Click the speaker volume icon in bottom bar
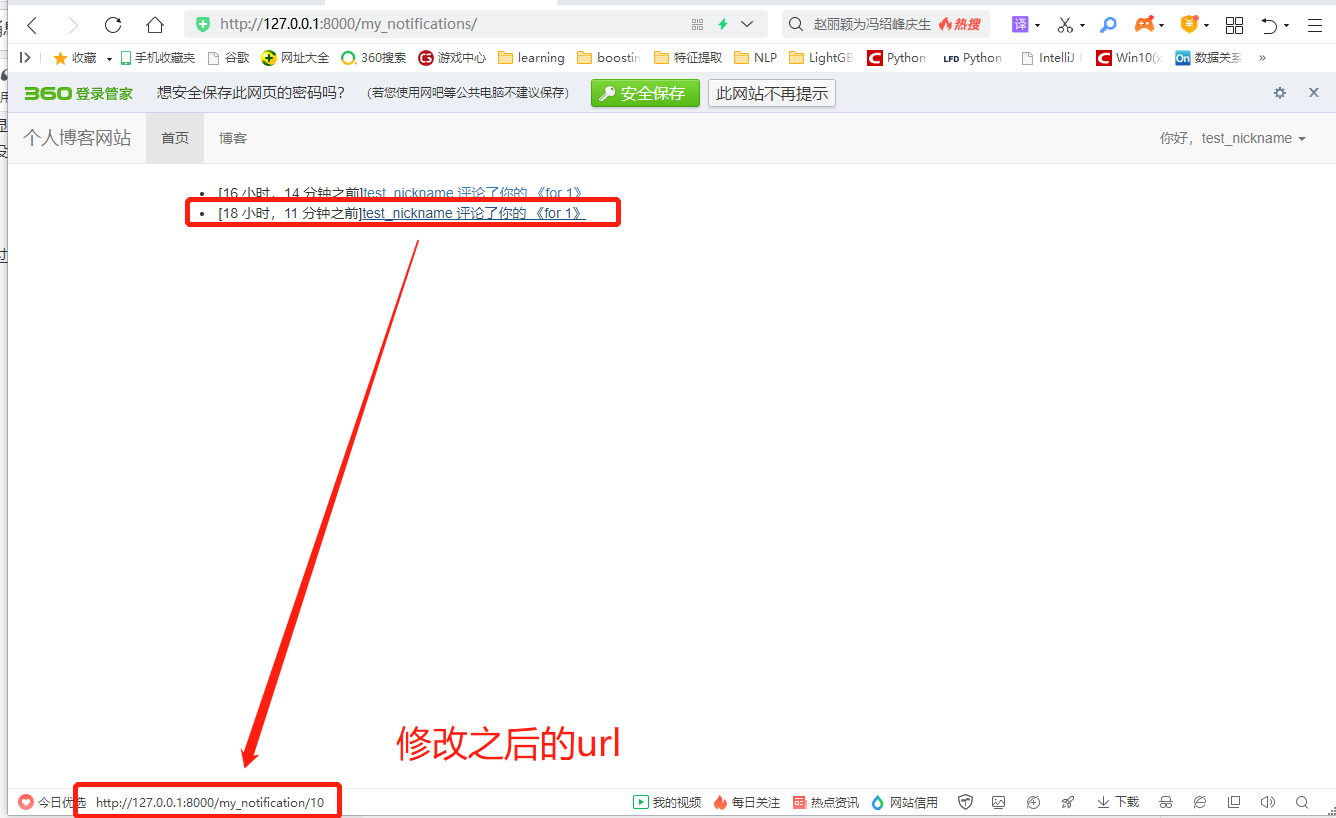1336x818 pixels. point(1267,802)
